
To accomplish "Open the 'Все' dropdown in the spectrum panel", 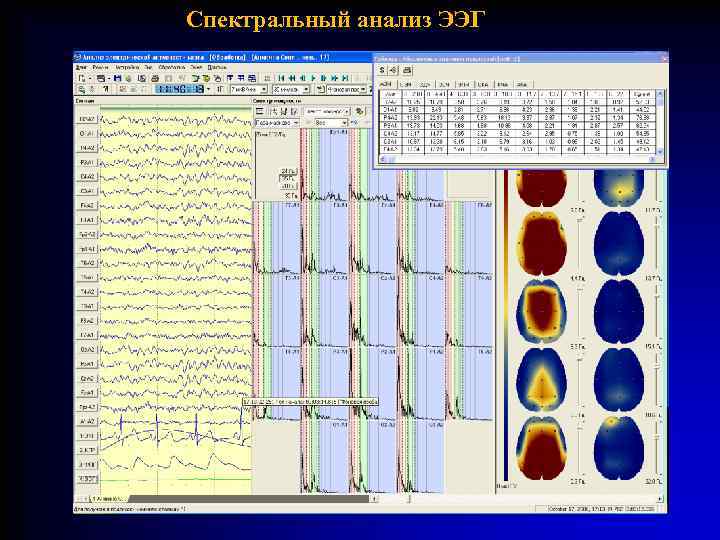I will pyautogui.click(x=332, y=123).
